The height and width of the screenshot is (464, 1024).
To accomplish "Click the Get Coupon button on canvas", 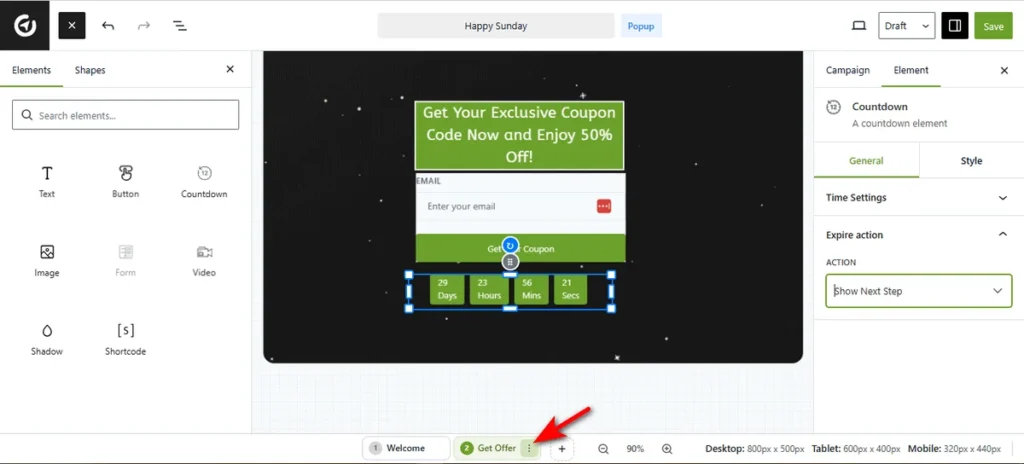I will (520, 248).
